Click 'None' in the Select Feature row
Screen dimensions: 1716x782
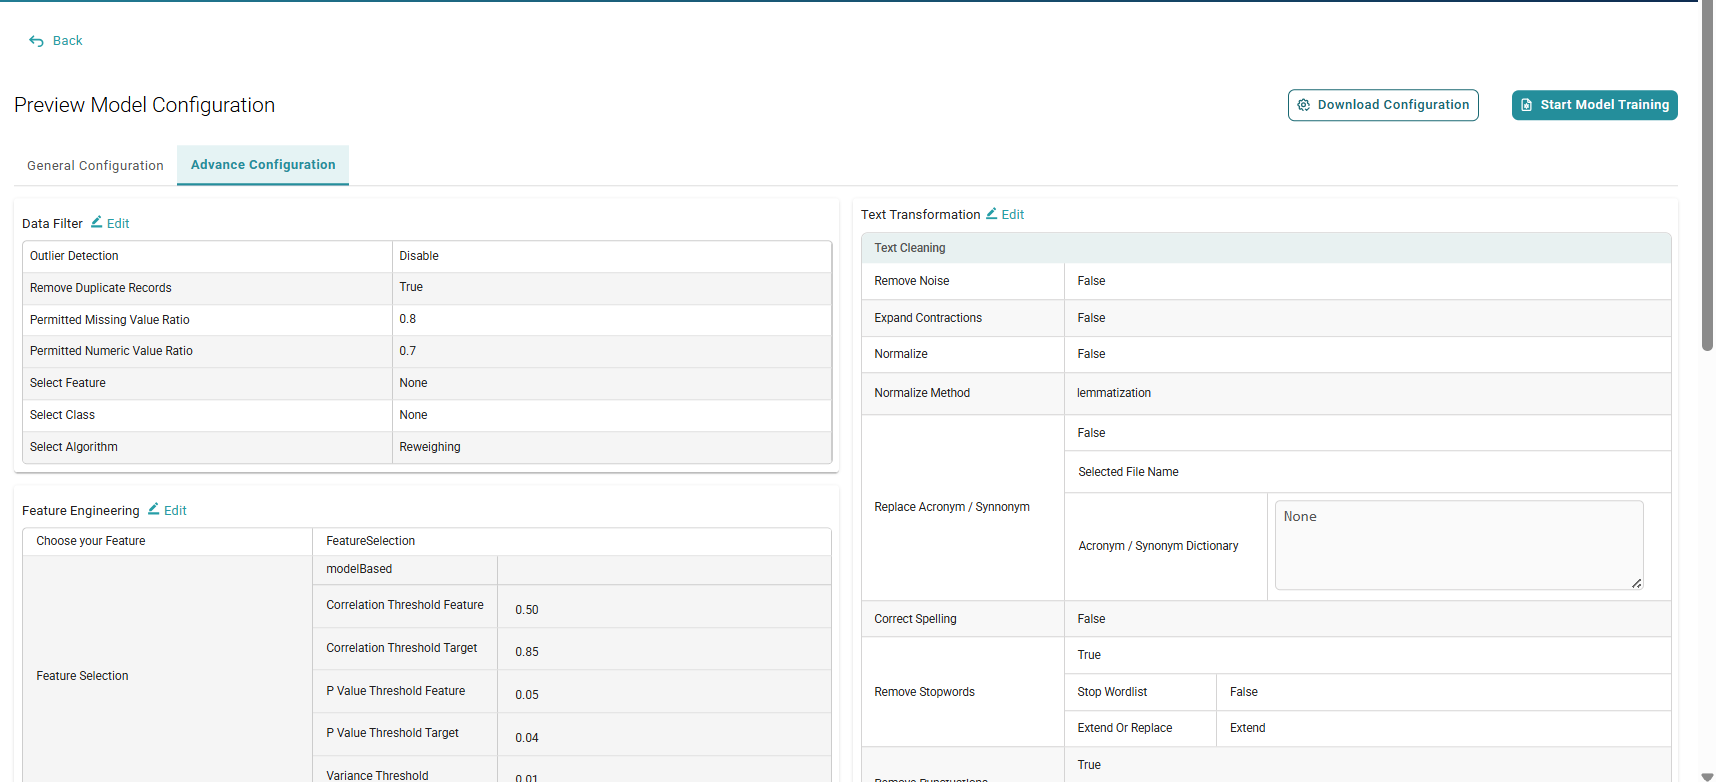coord(413,383)
